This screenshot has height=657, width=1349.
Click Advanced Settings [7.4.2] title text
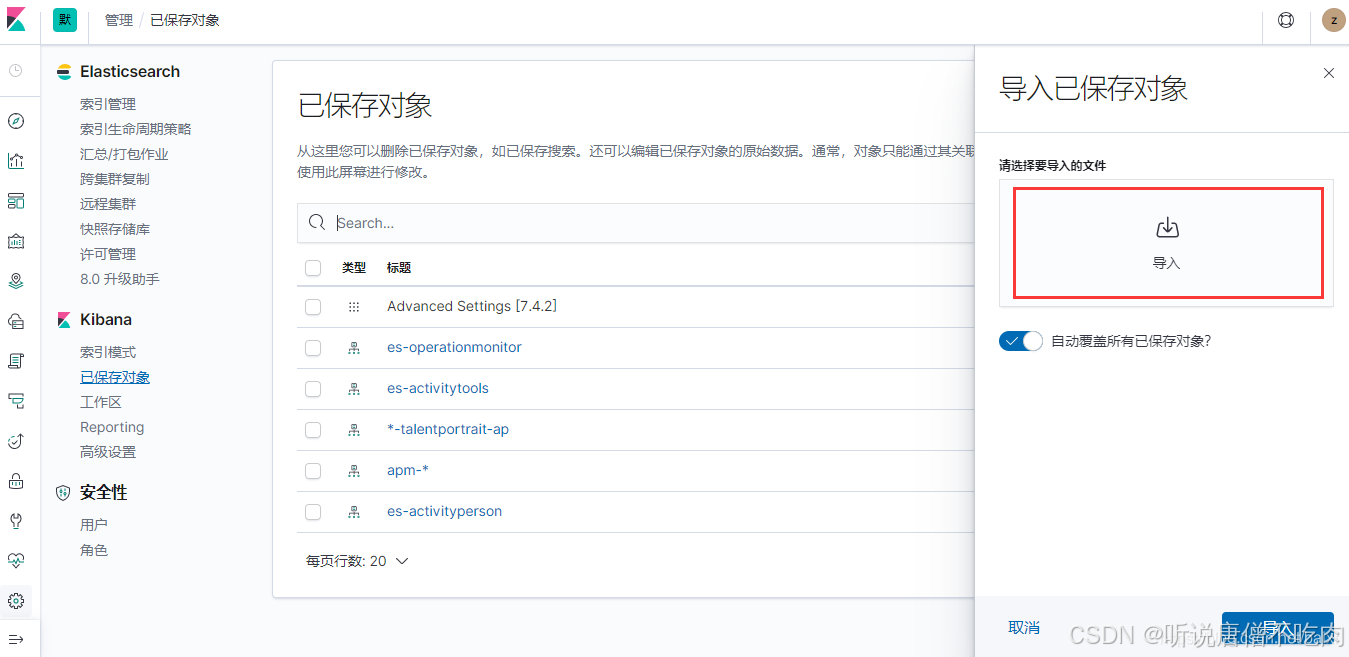472,306
